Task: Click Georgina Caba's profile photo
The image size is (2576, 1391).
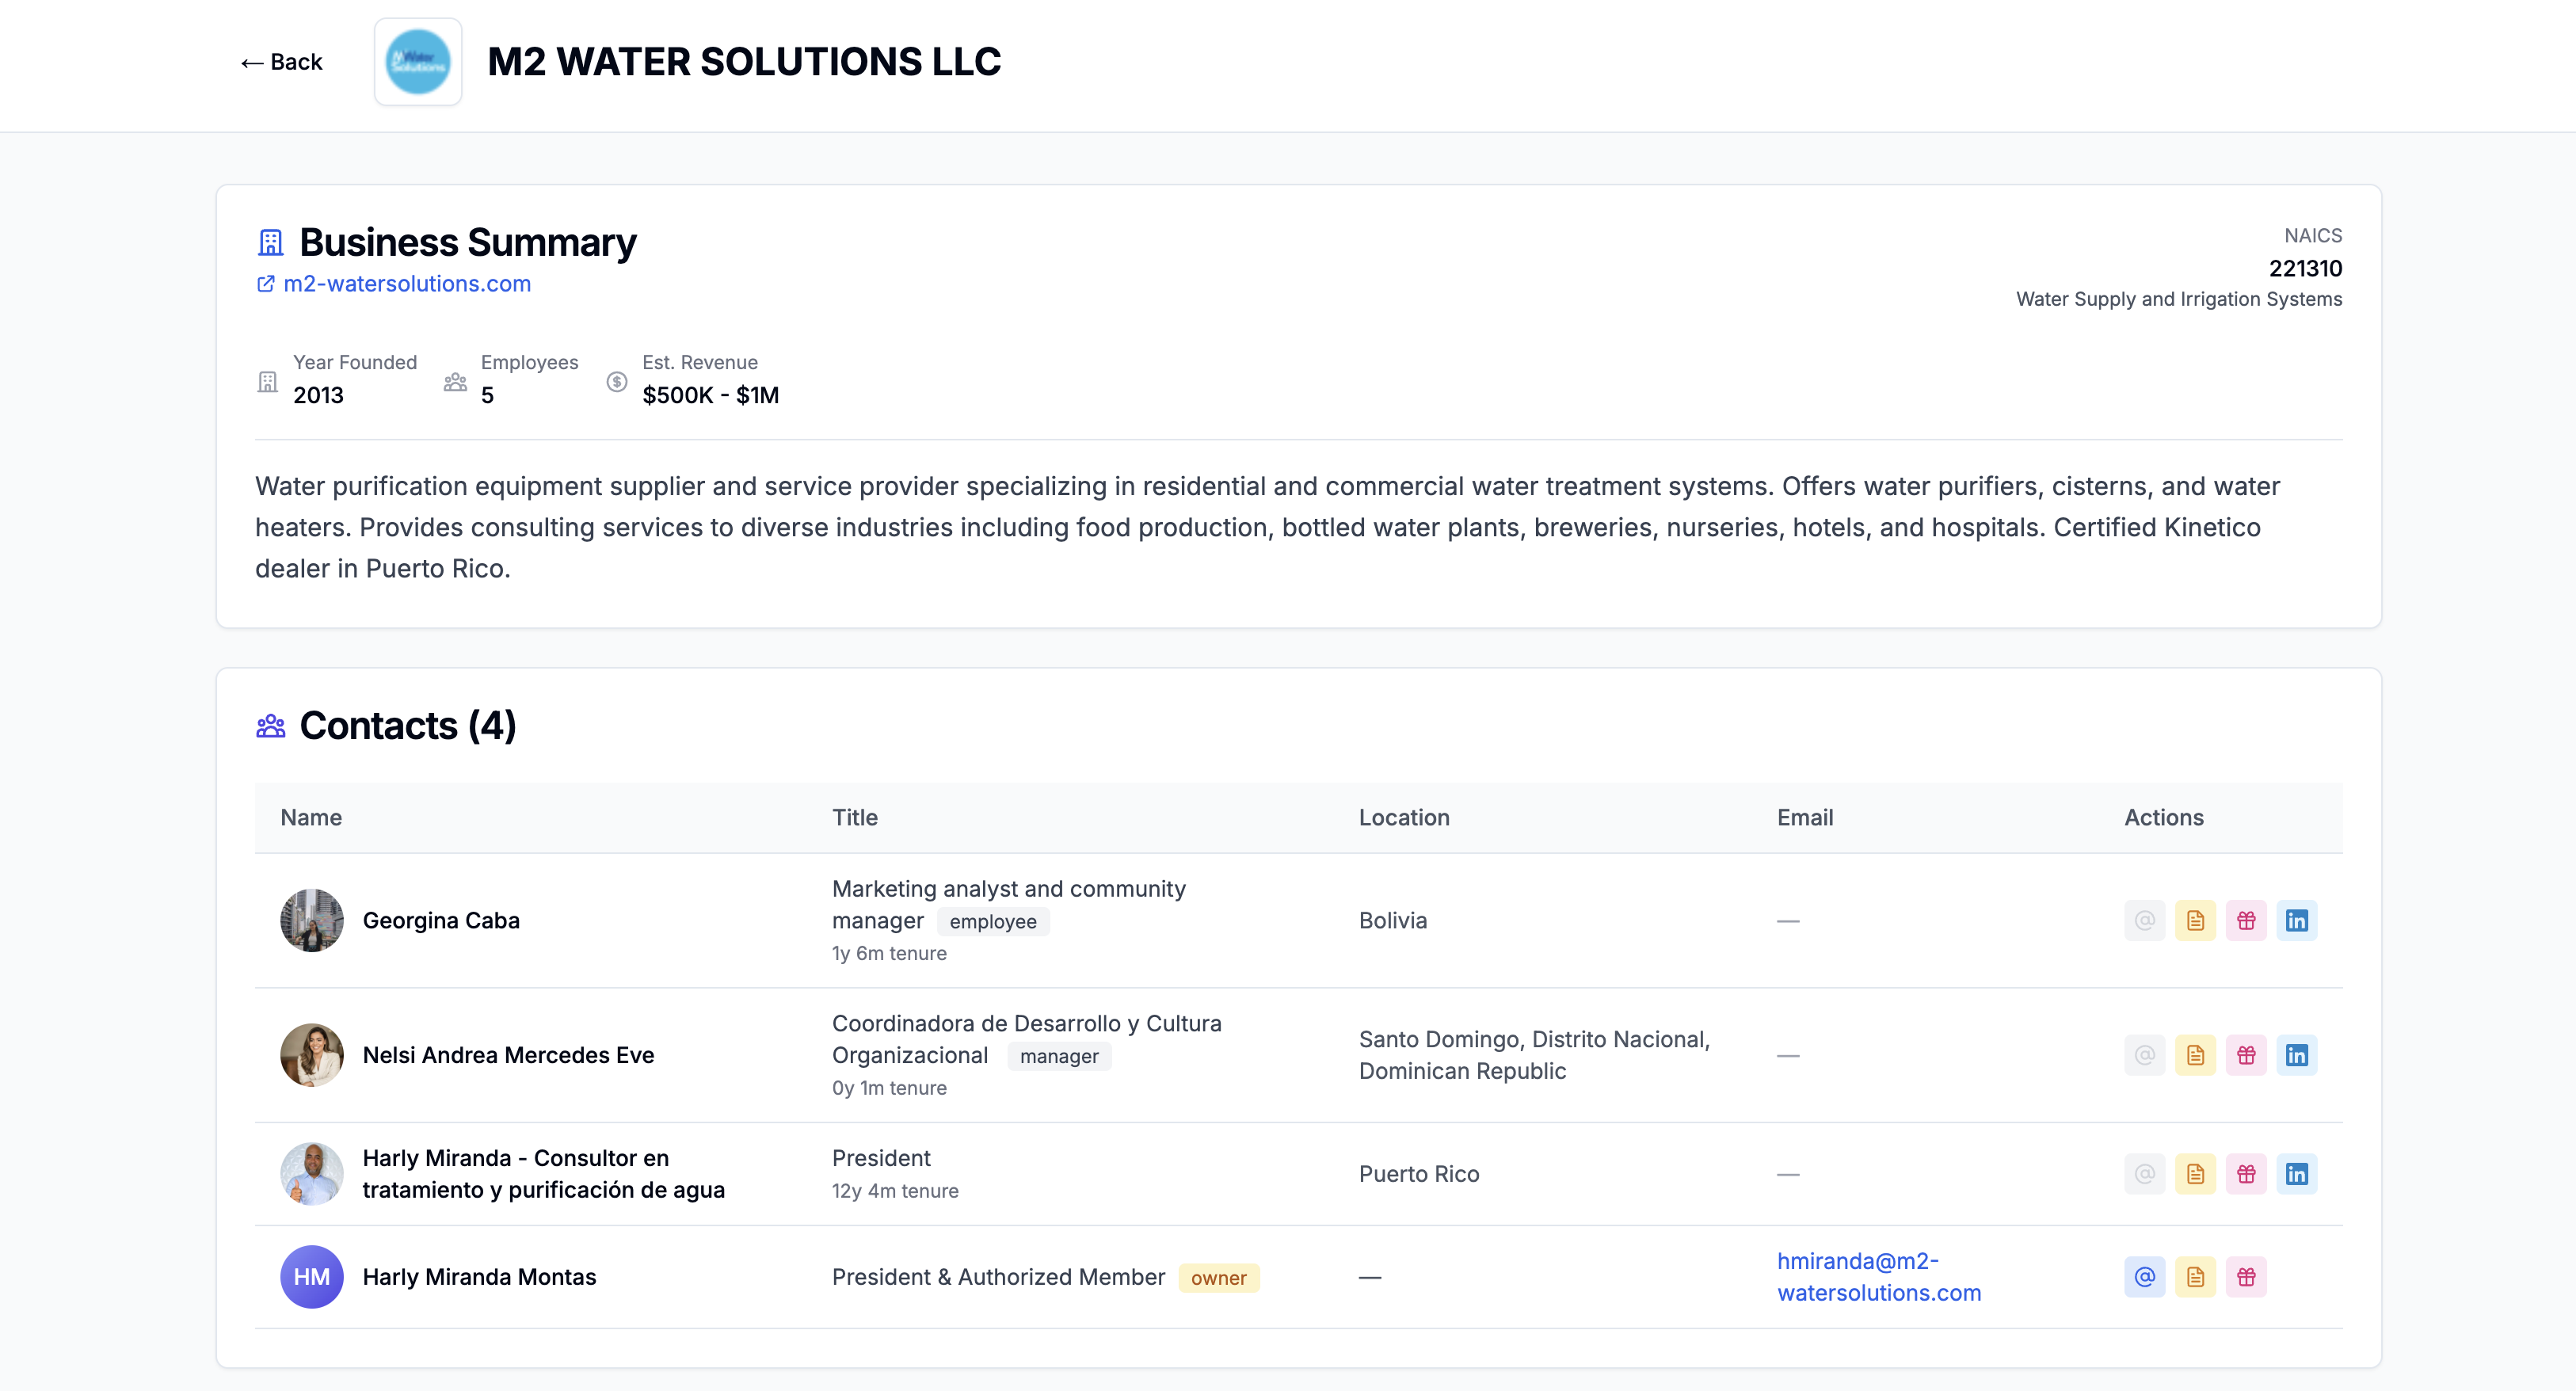Action: point(311,920)
